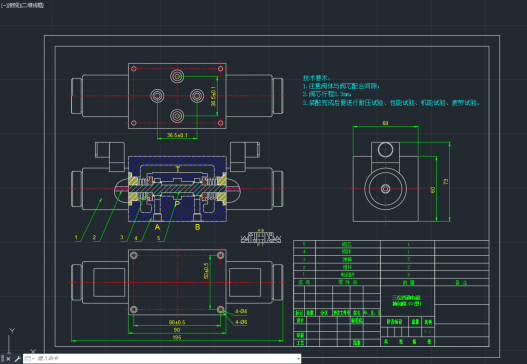Viewport: 527px width, 364px height.
Task: Select balloon number 5 leader label
Action: [159, 238]
